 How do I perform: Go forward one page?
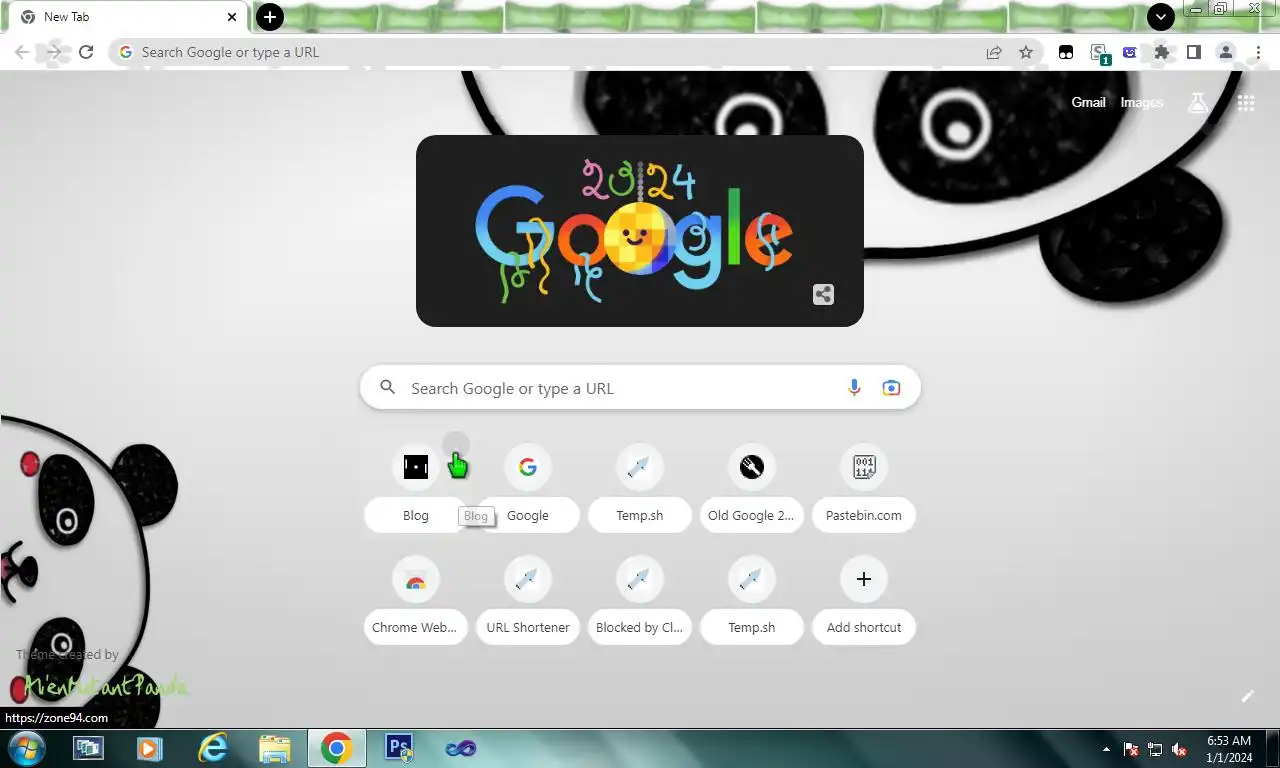click(54, 52)
